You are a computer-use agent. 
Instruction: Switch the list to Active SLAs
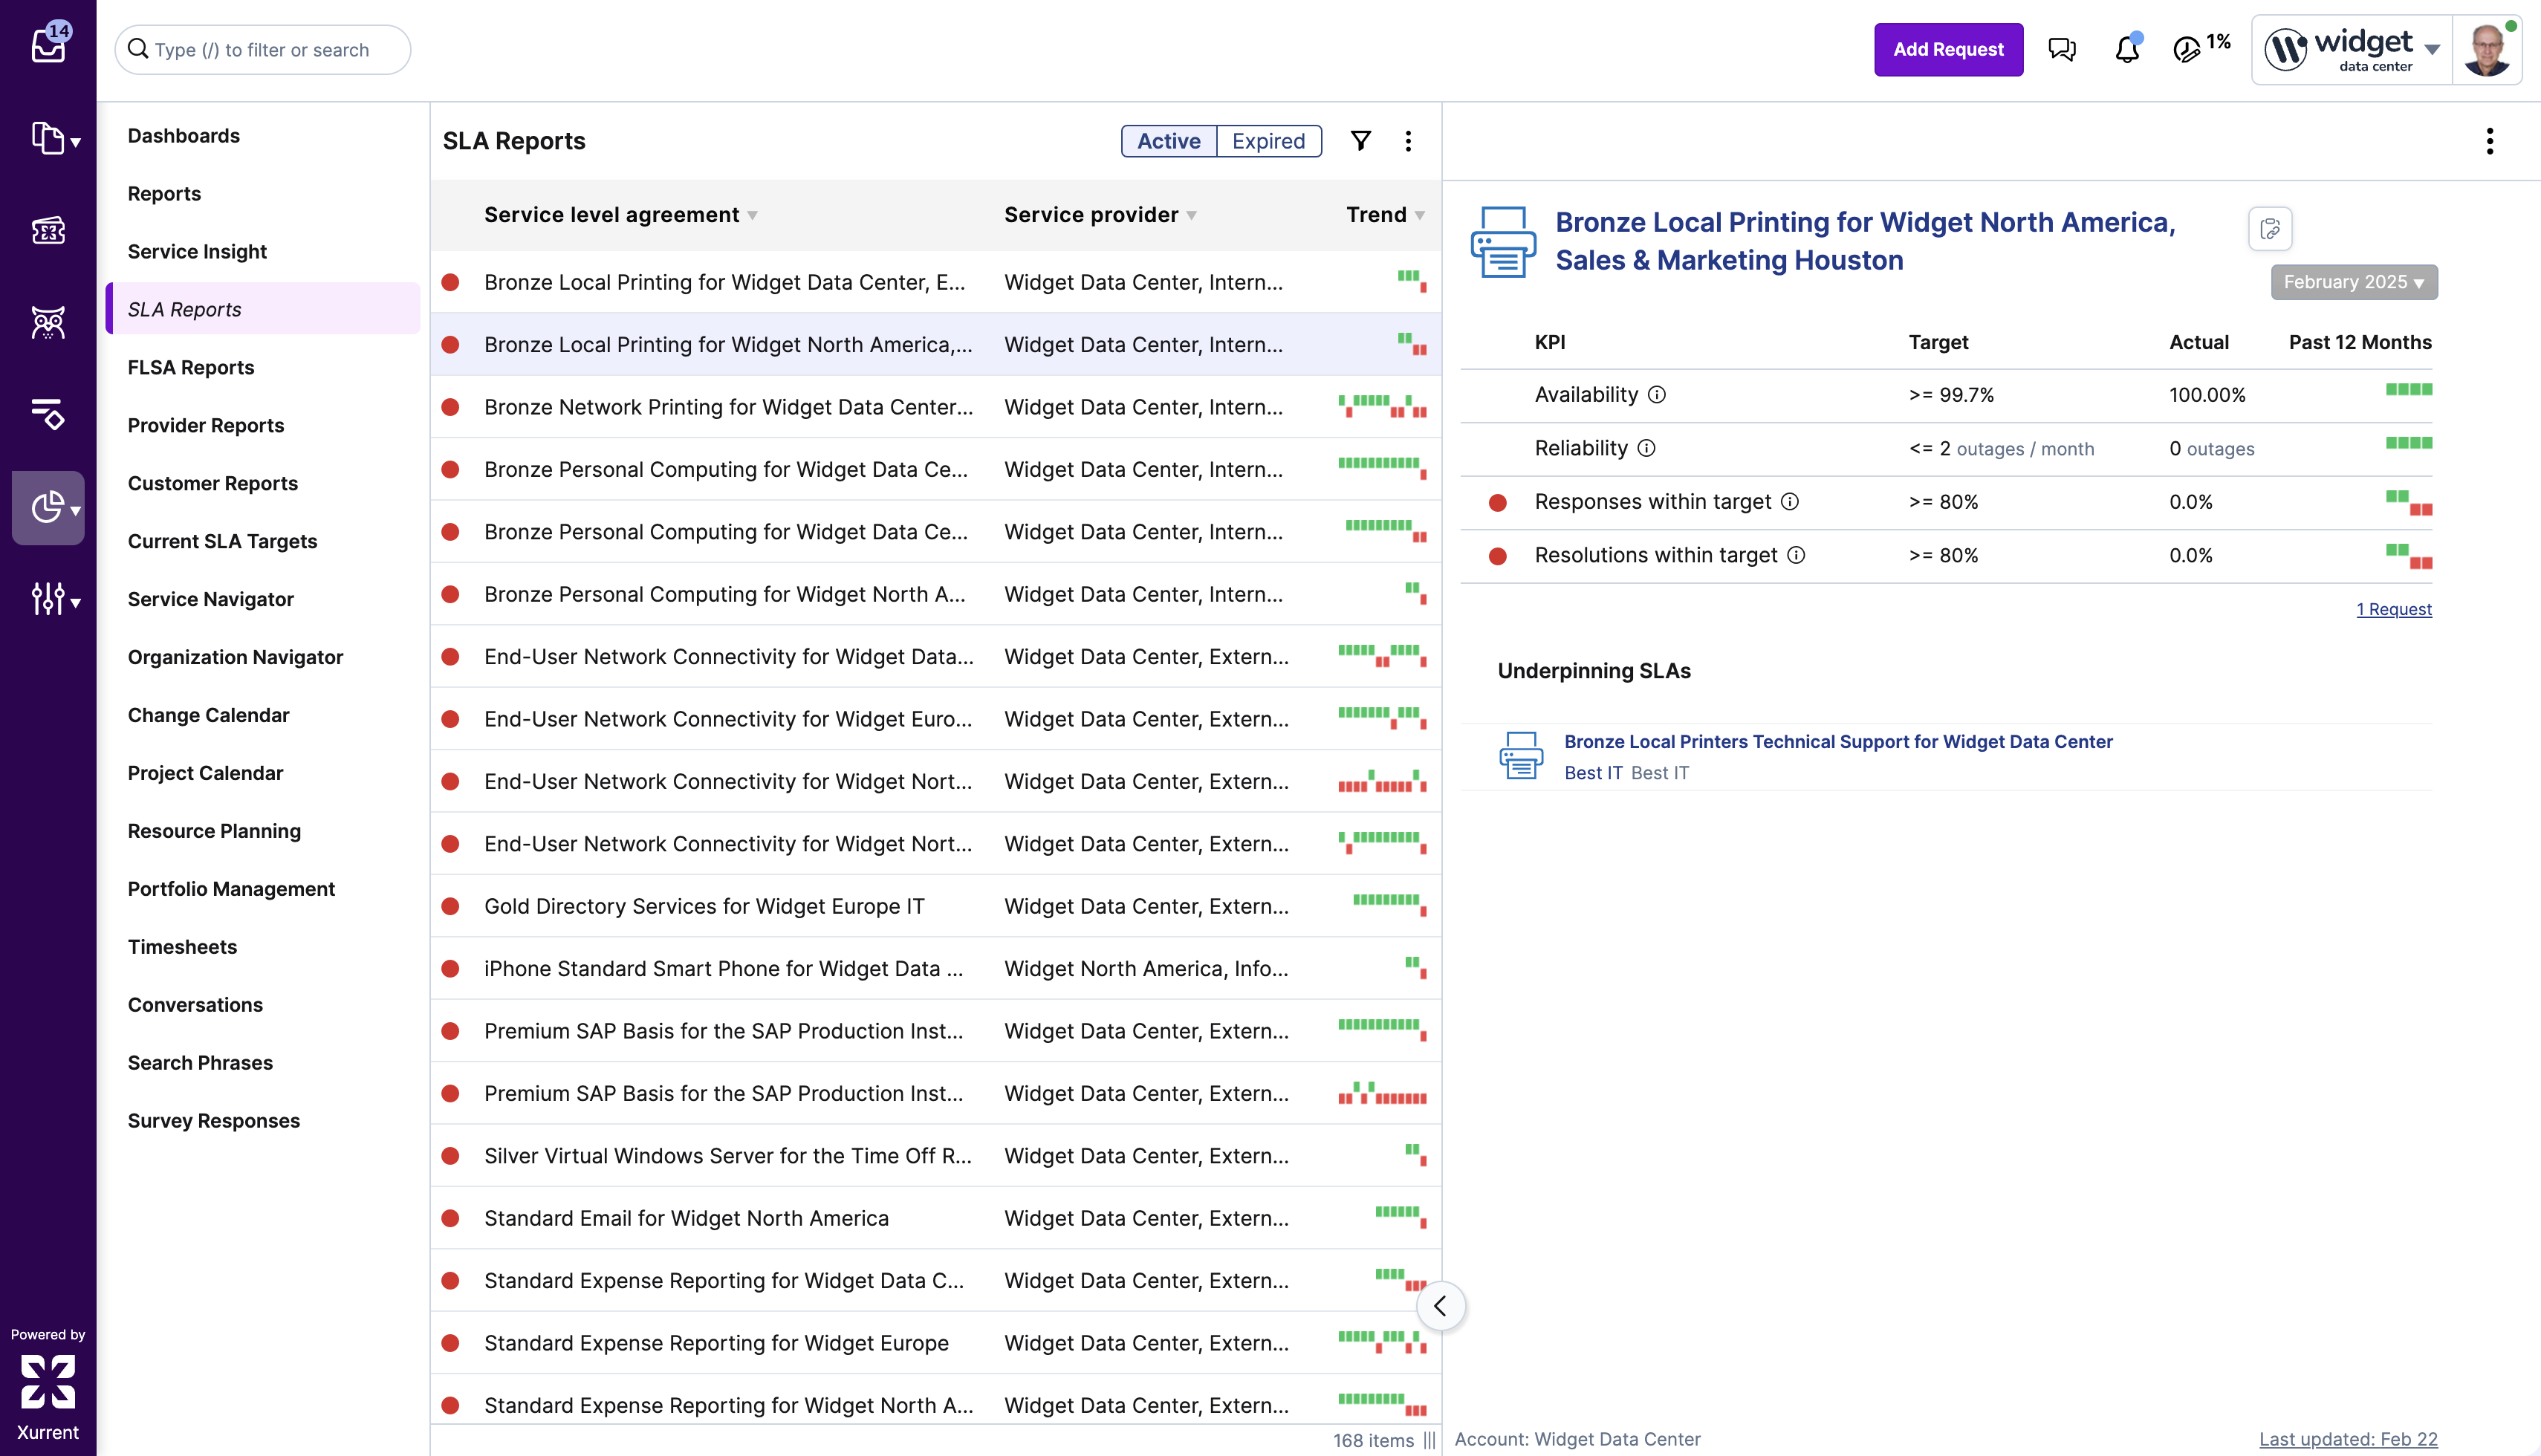pos(1168,141)
